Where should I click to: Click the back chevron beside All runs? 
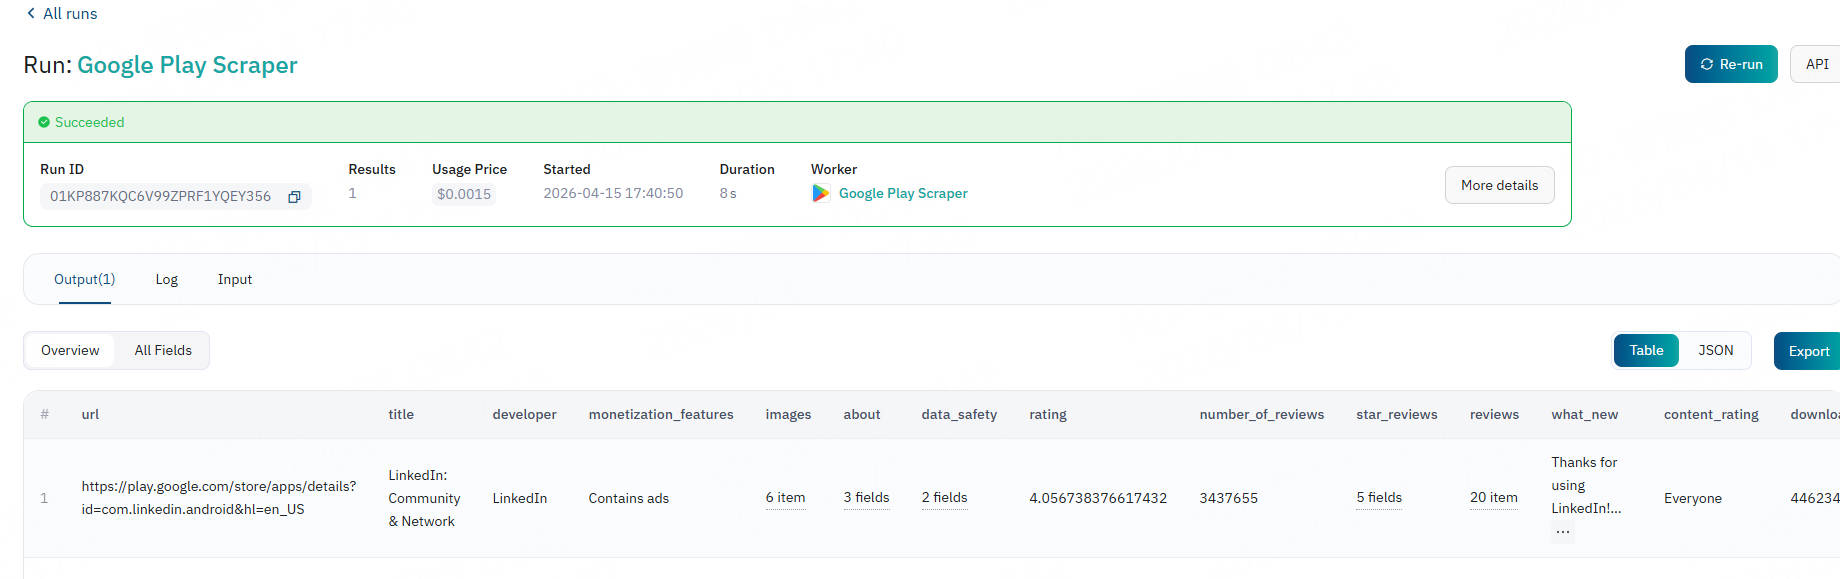[x=31, y=13]
